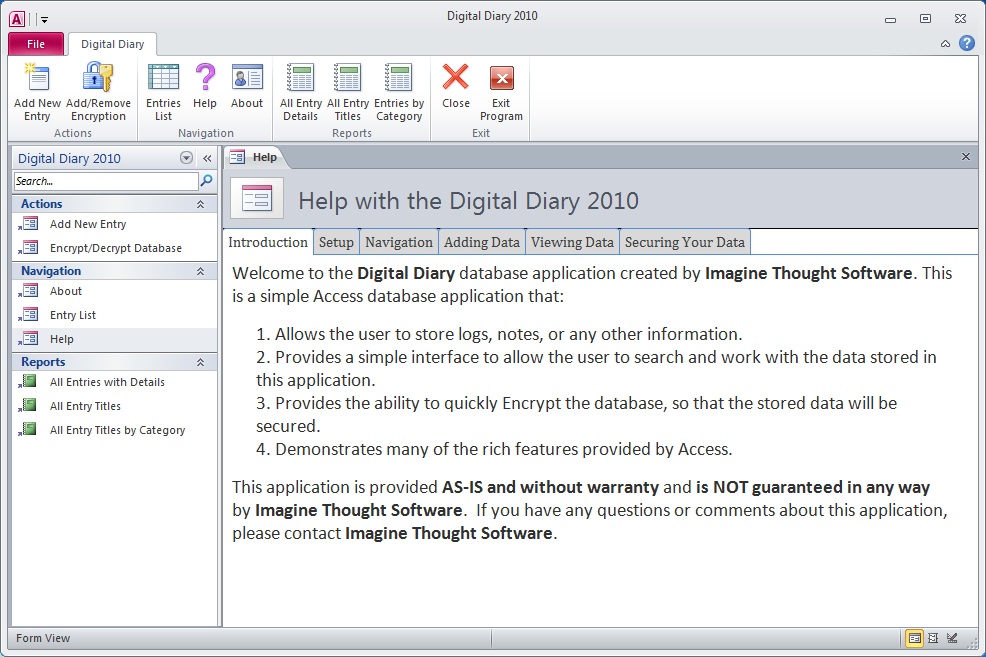Run the All Entry Titles report from the ribbon
This screenshot has height=657, width=986.
[x=348, y=92]
